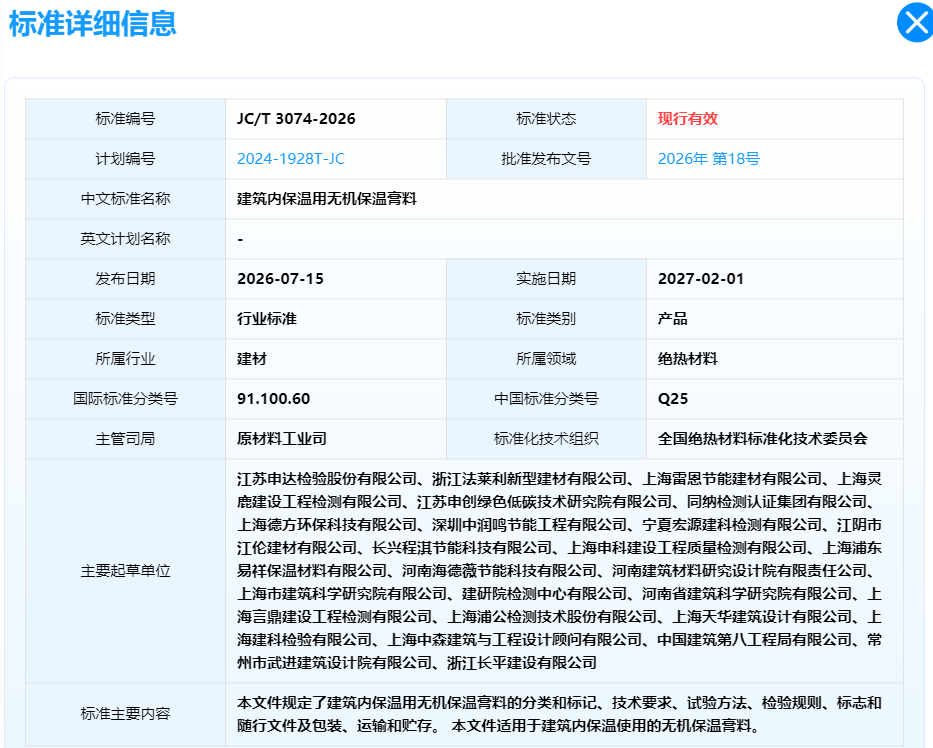Click the 标准类型 label cell
The width and height of the screenshot is (933, 748).
tap(126, 319)
